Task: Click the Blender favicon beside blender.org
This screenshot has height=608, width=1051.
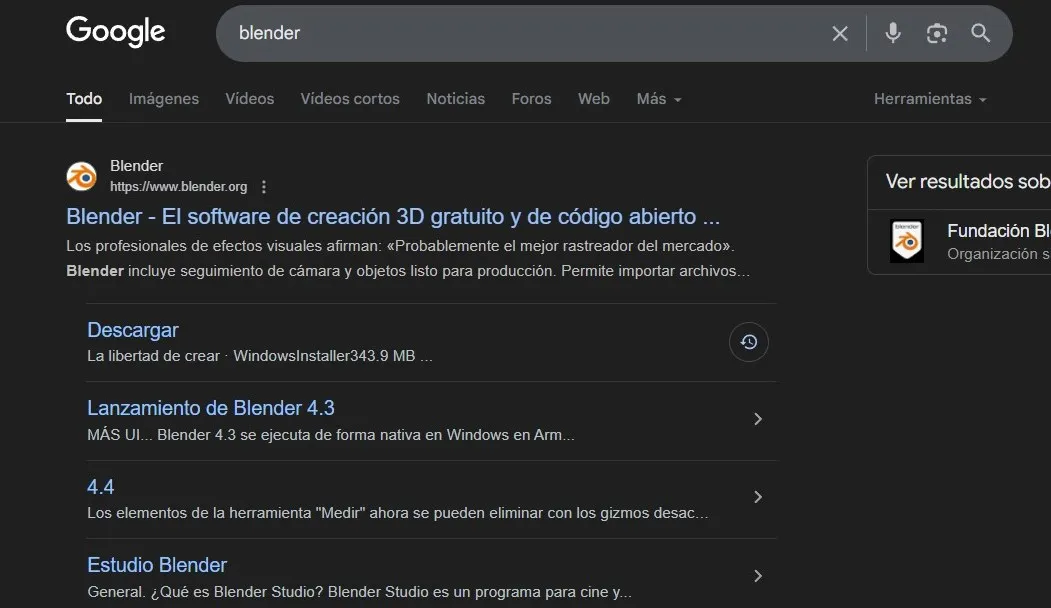Action: pos(82,176)
